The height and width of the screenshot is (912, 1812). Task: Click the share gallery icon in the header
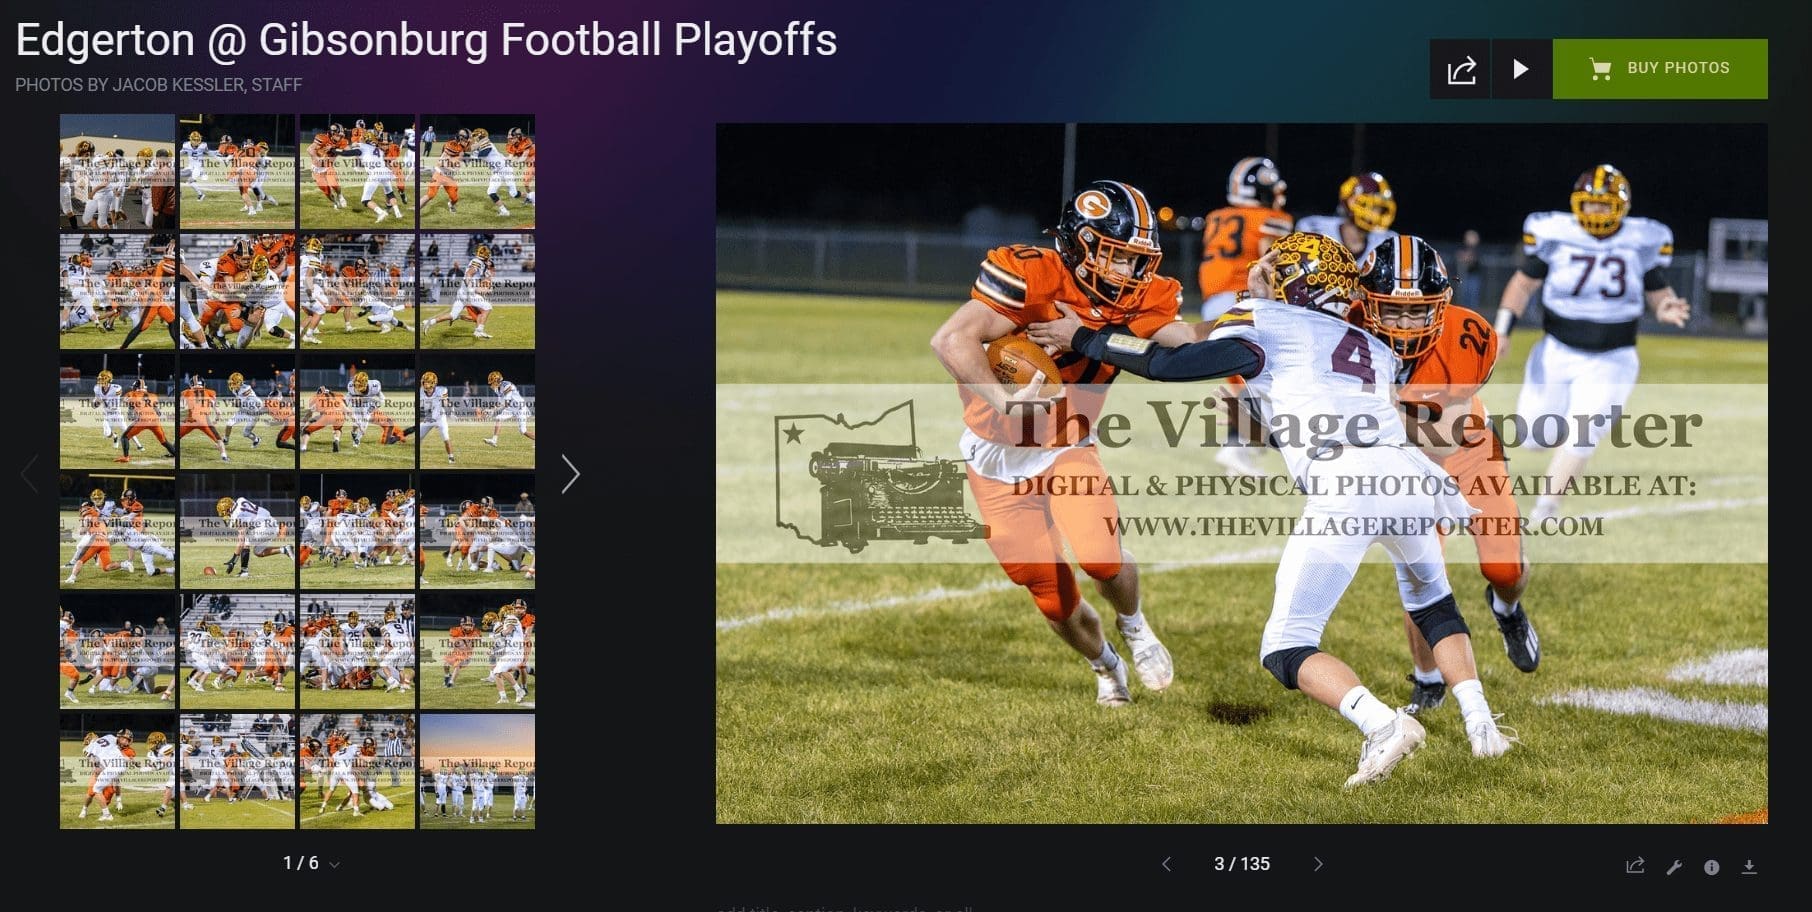pos(1461,69)
